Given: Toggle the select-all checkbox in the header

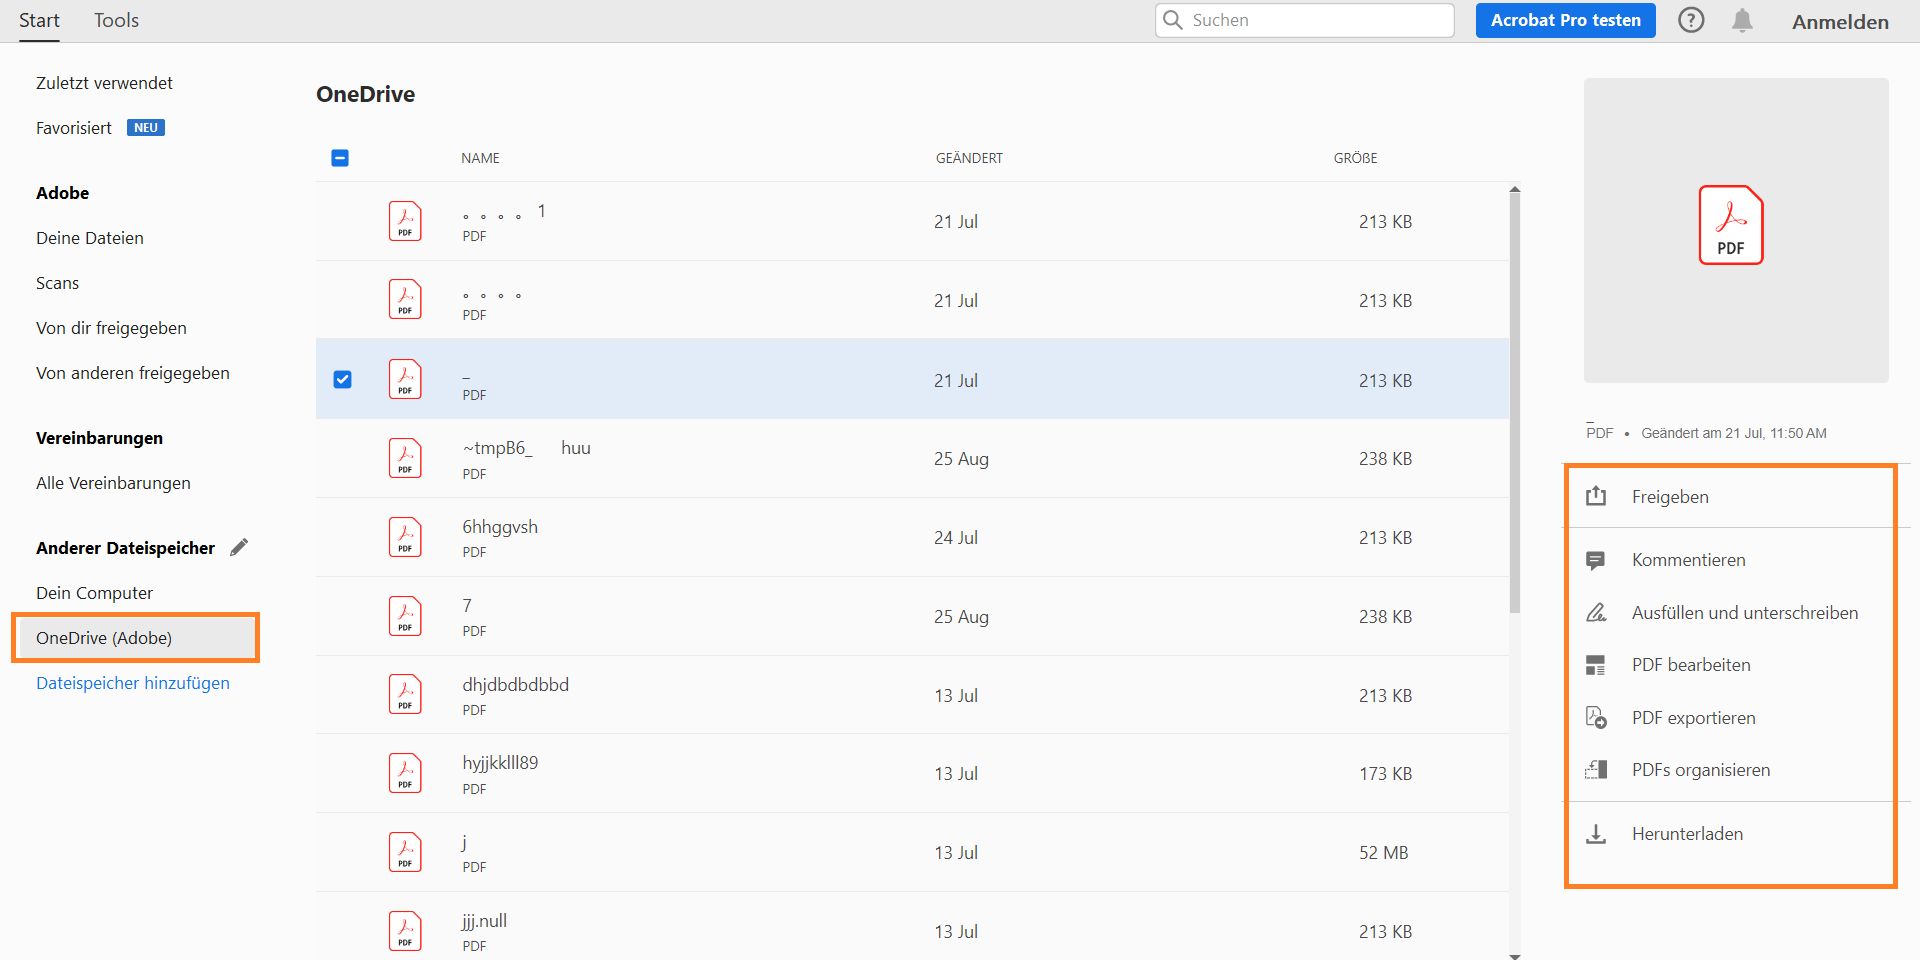Looking at the screenshot, I should coord(340,158).
